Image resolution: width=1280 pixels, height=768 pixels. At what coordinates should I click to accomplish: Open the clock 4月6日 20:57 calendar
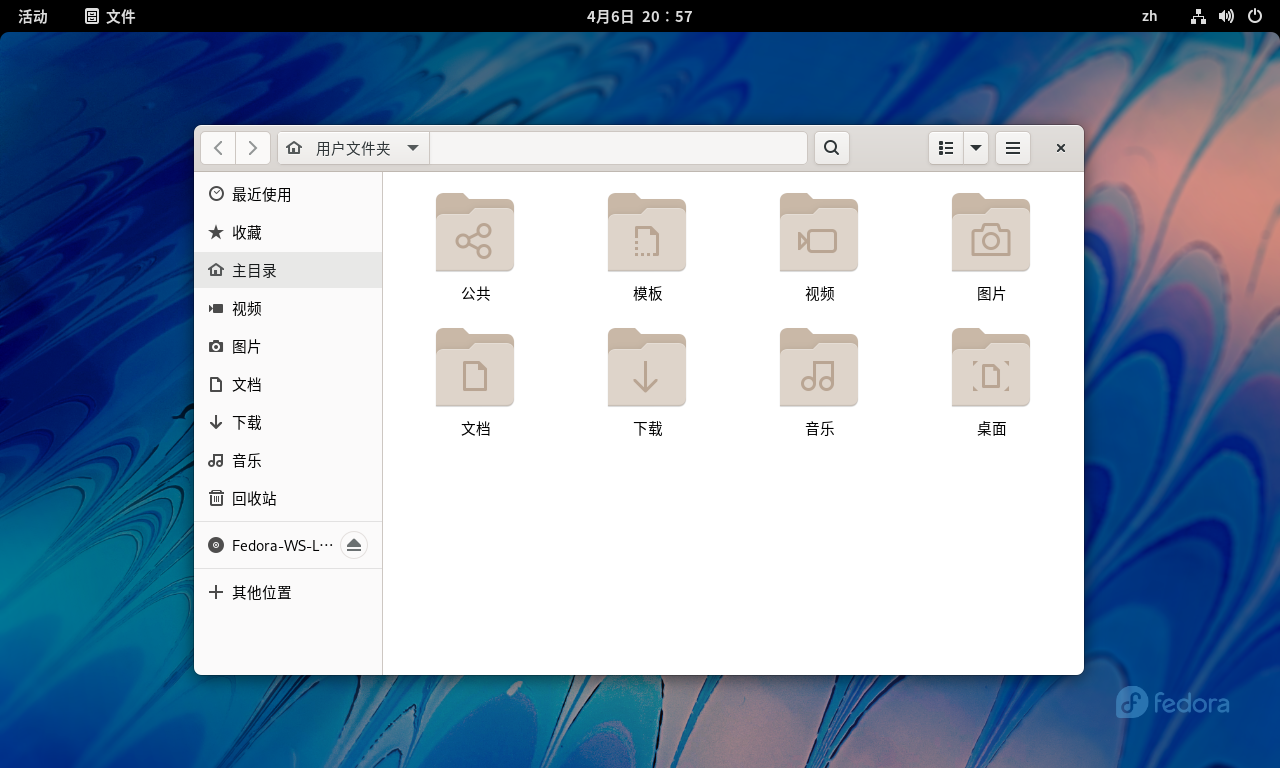[x=640, y=16]
